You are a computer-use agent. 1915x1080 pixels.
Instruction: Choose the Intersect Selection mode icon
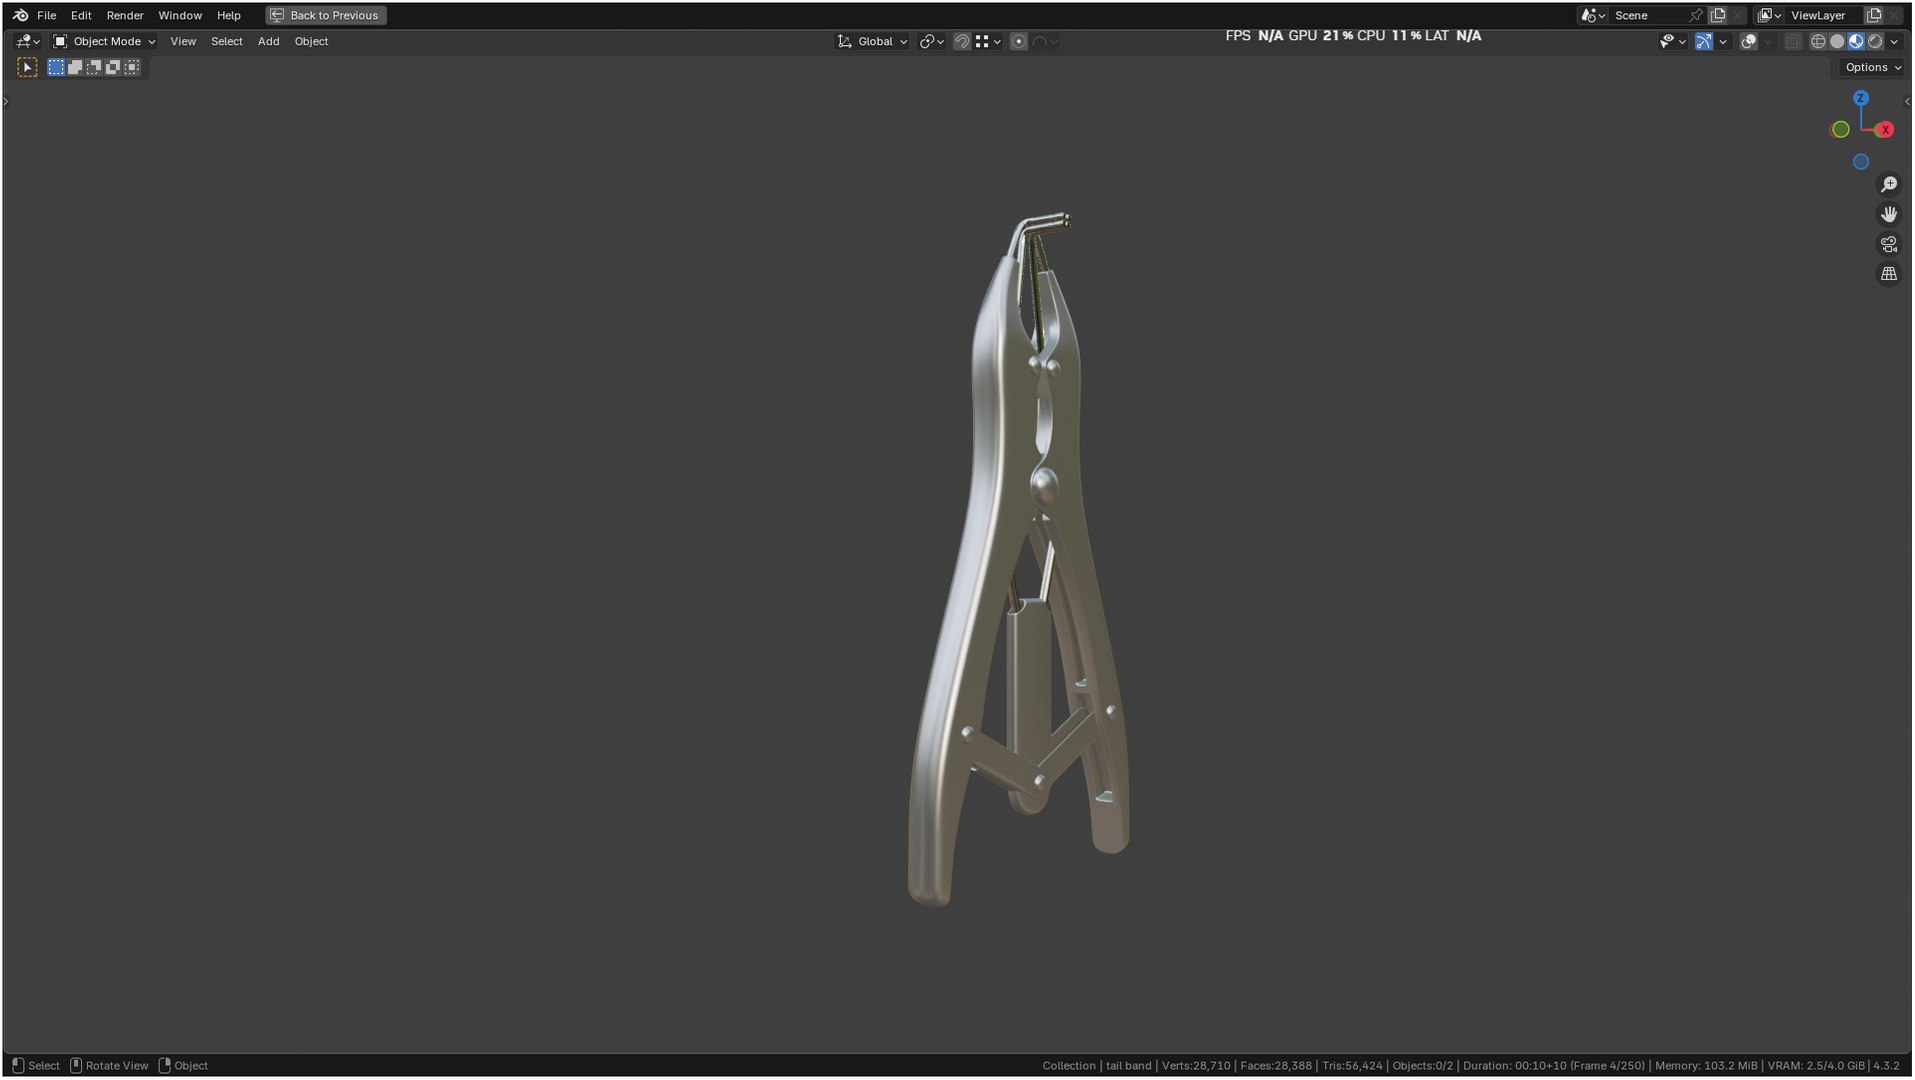[x=132, y=67]
